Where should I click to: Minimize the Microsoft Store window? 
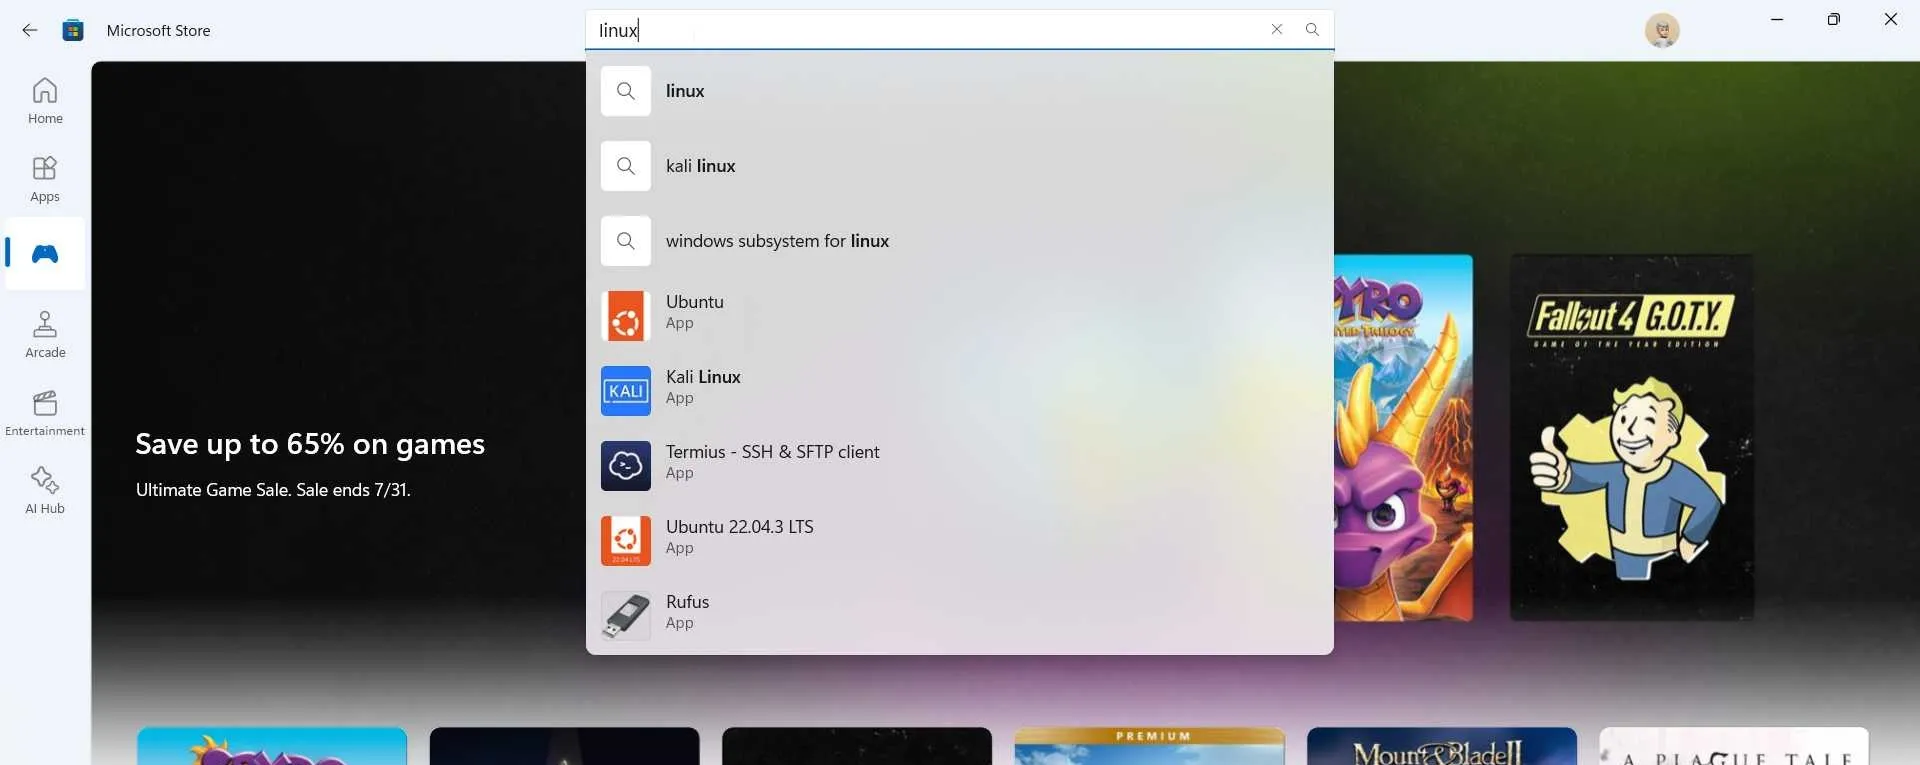pyautogui.click(x=1777, y=19)
